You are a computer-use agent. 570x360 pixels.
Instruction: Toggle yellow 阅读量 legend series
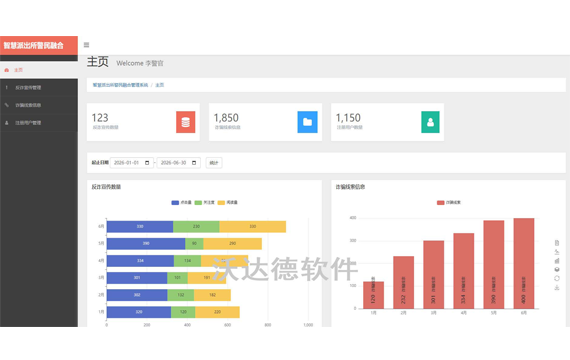click(228, 203)
